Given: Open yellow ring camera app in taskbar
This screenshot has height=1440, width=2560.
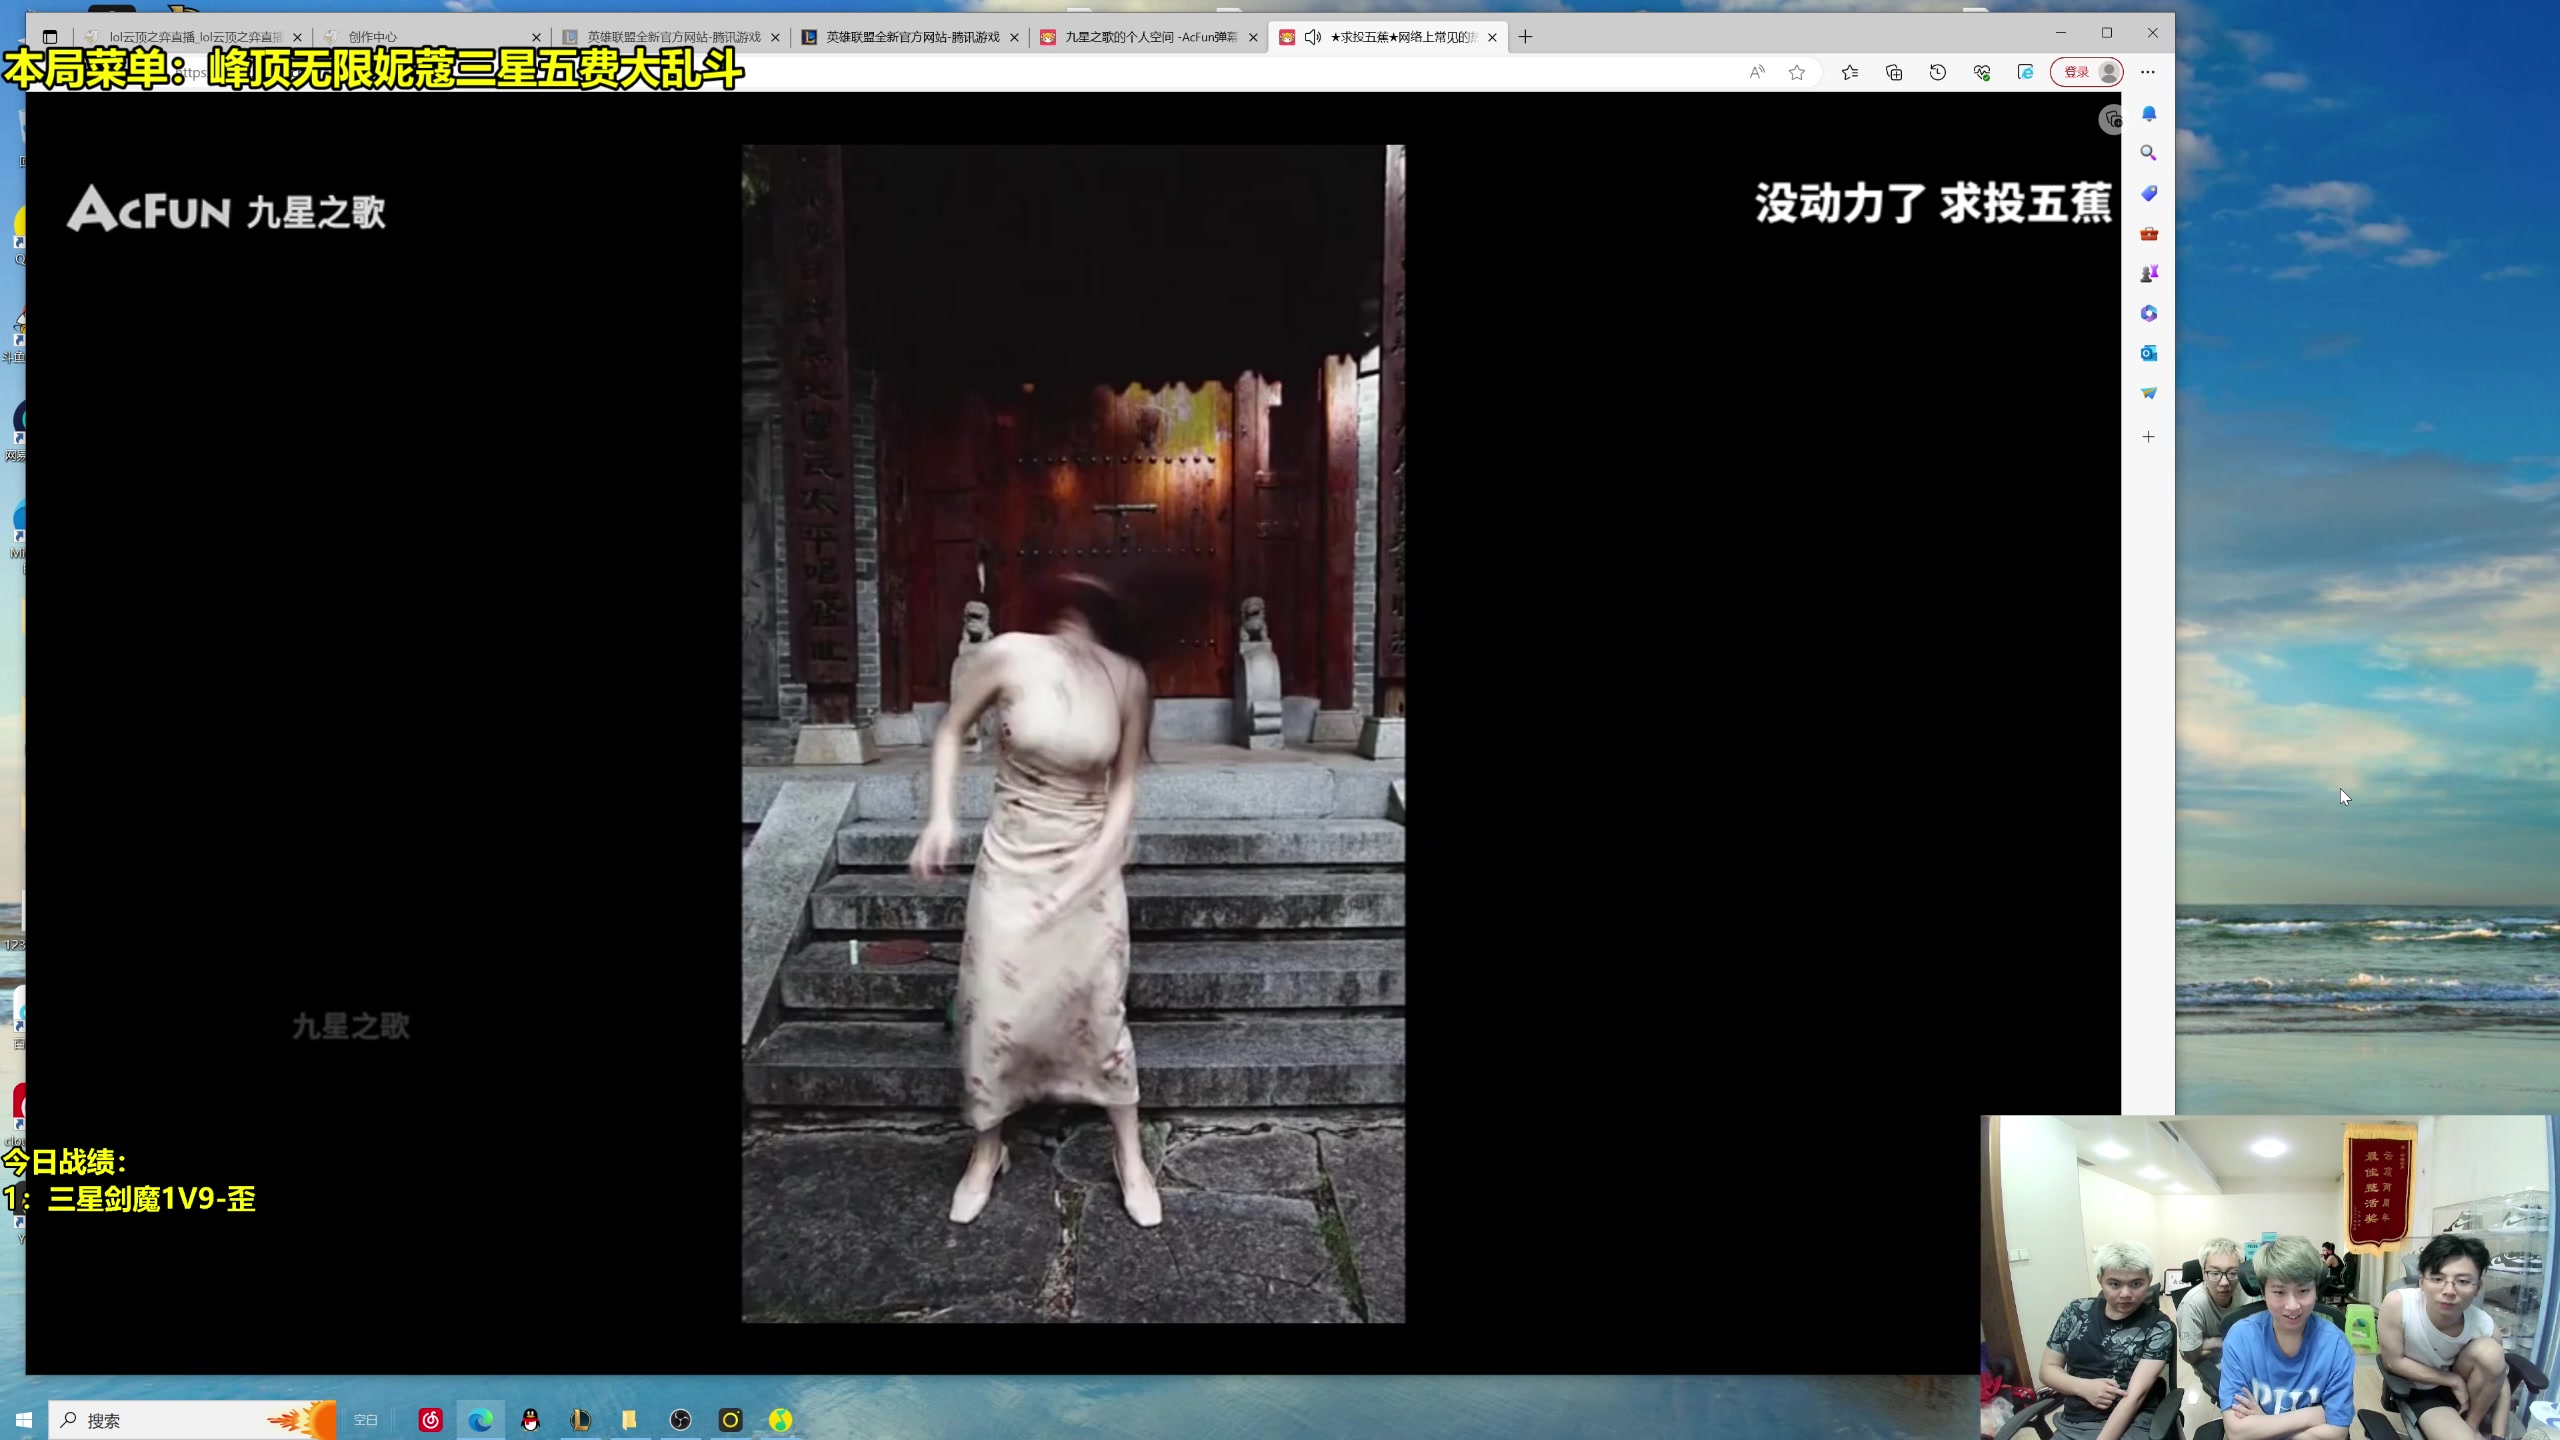Looking at the screenshot, I should [x=730, y=1420].
